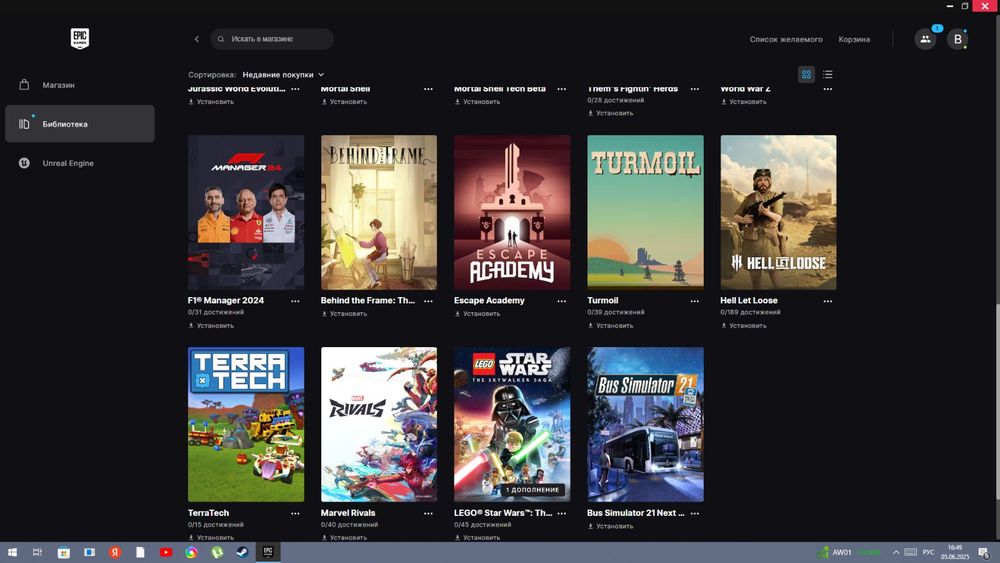Open options menu for Turmoil
The image size is (1000, 563).
(x=695, y=301)
